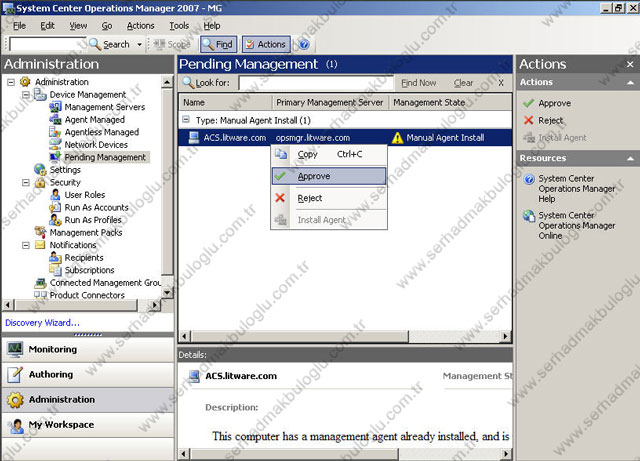Click the navigation tree down scroll arrow
The width and height of the screenshot is (640, 461).
167,293
